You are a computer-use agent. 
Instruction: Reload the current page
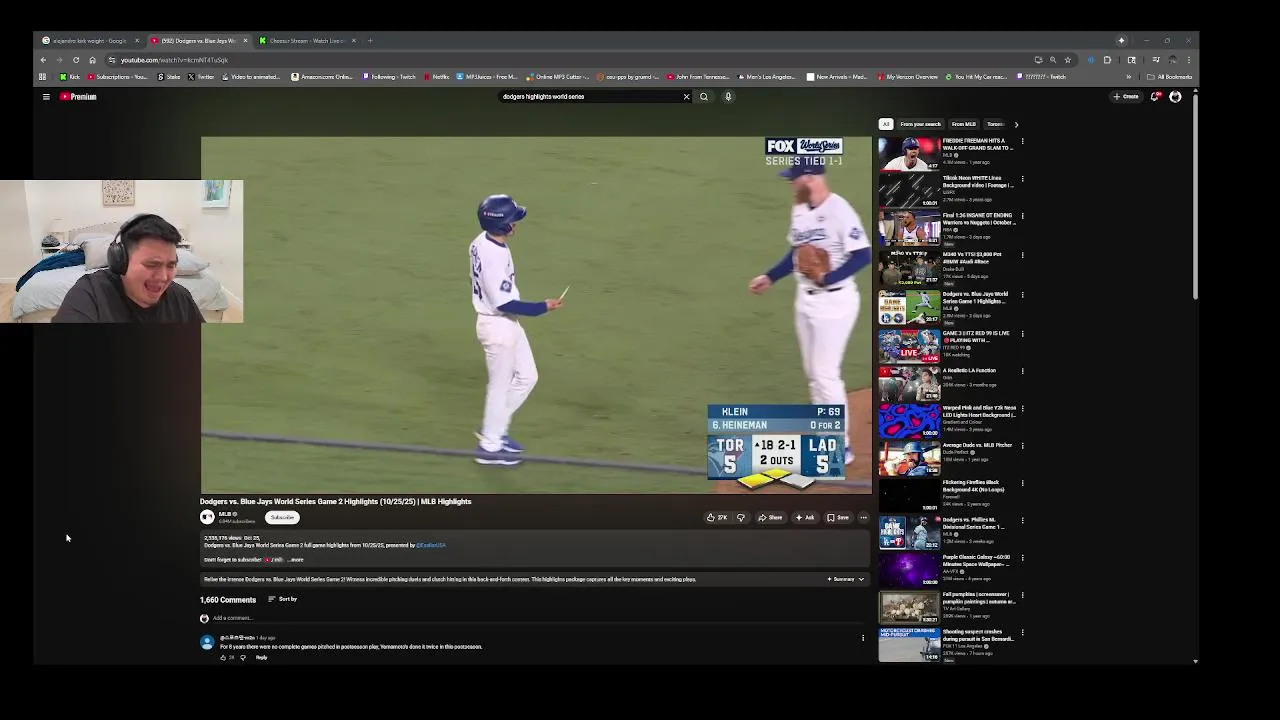(76, 60)
